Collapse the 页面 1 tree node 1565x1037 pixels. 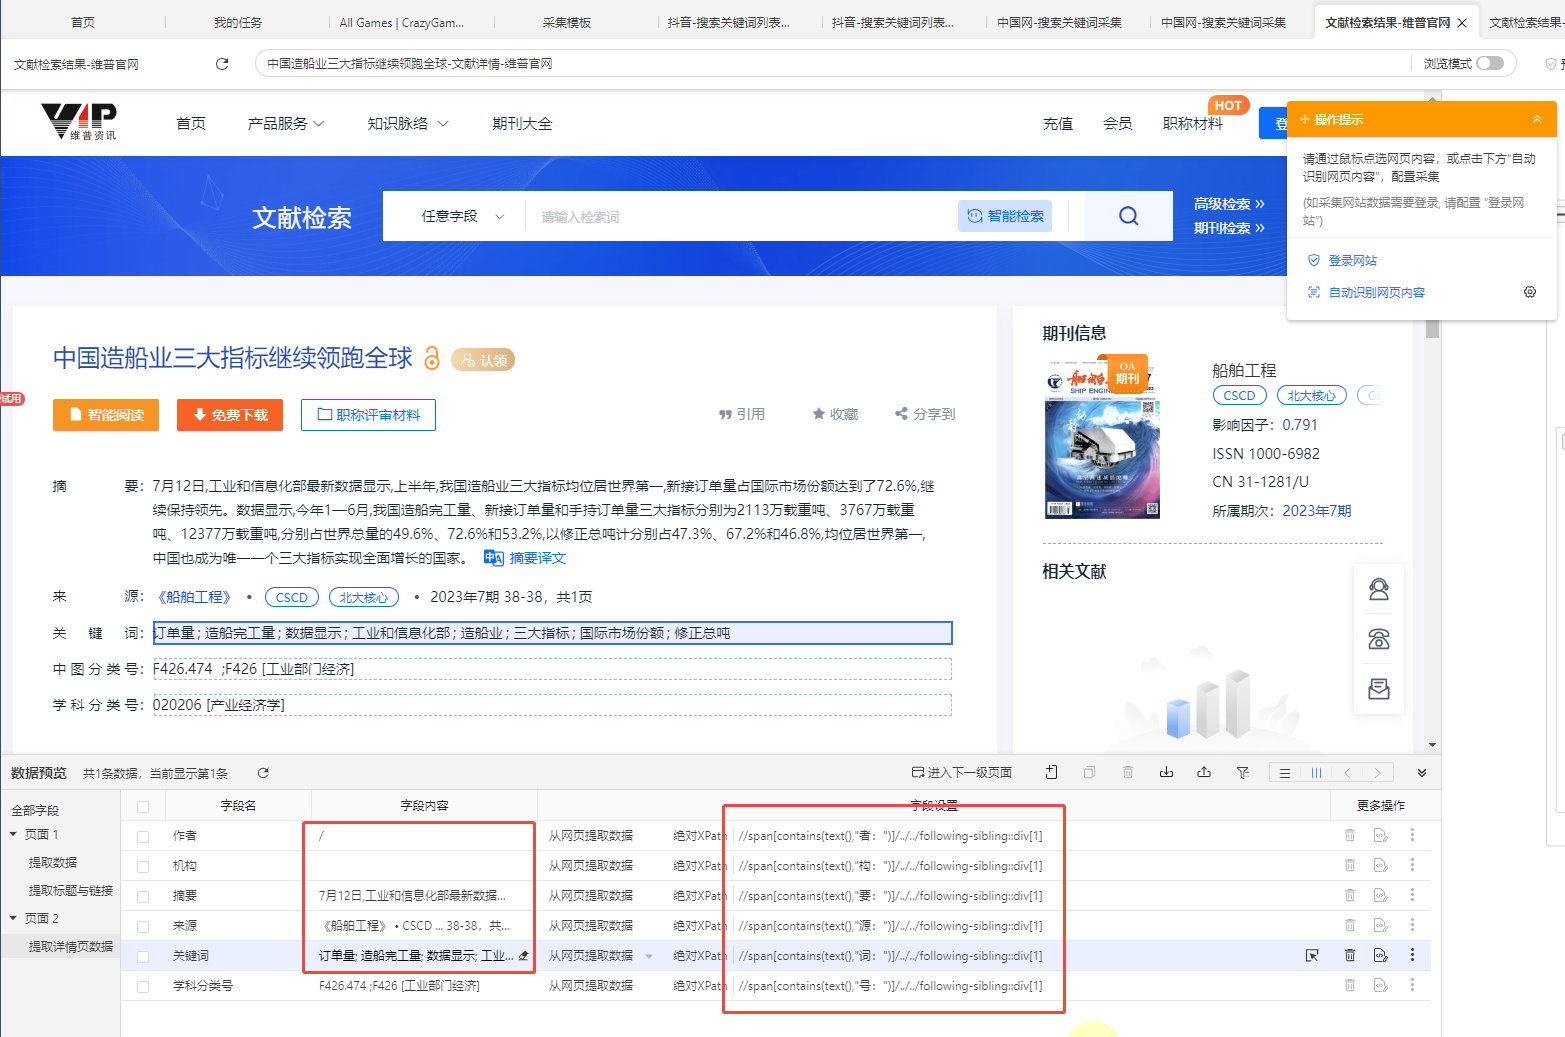click(13, 834)
